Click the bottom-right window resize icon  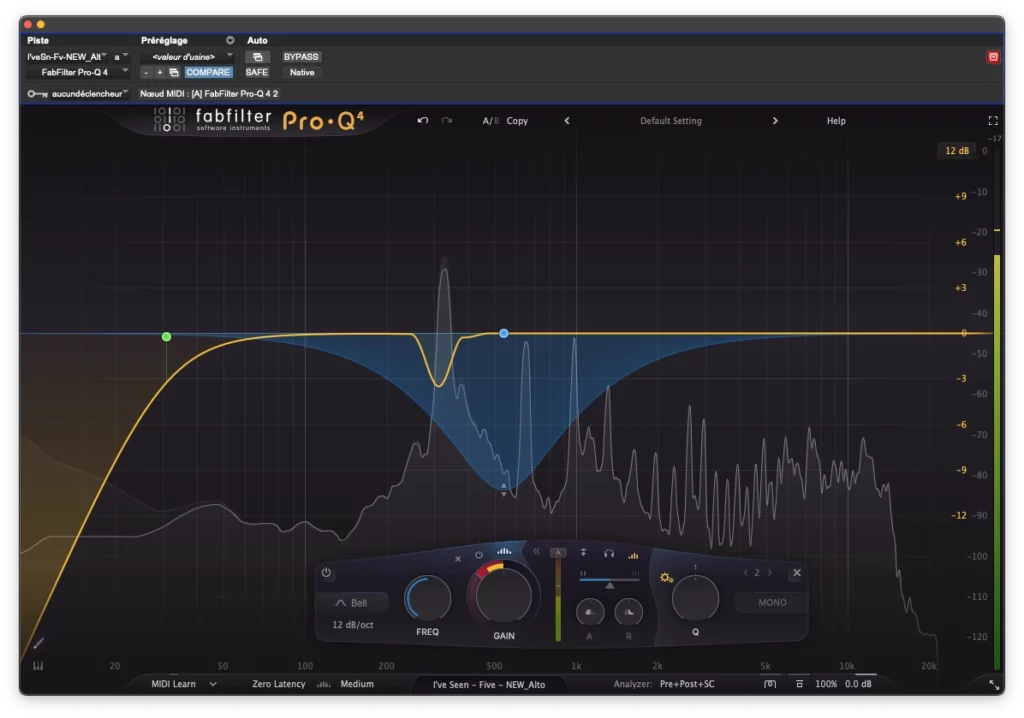pos(994,685)
